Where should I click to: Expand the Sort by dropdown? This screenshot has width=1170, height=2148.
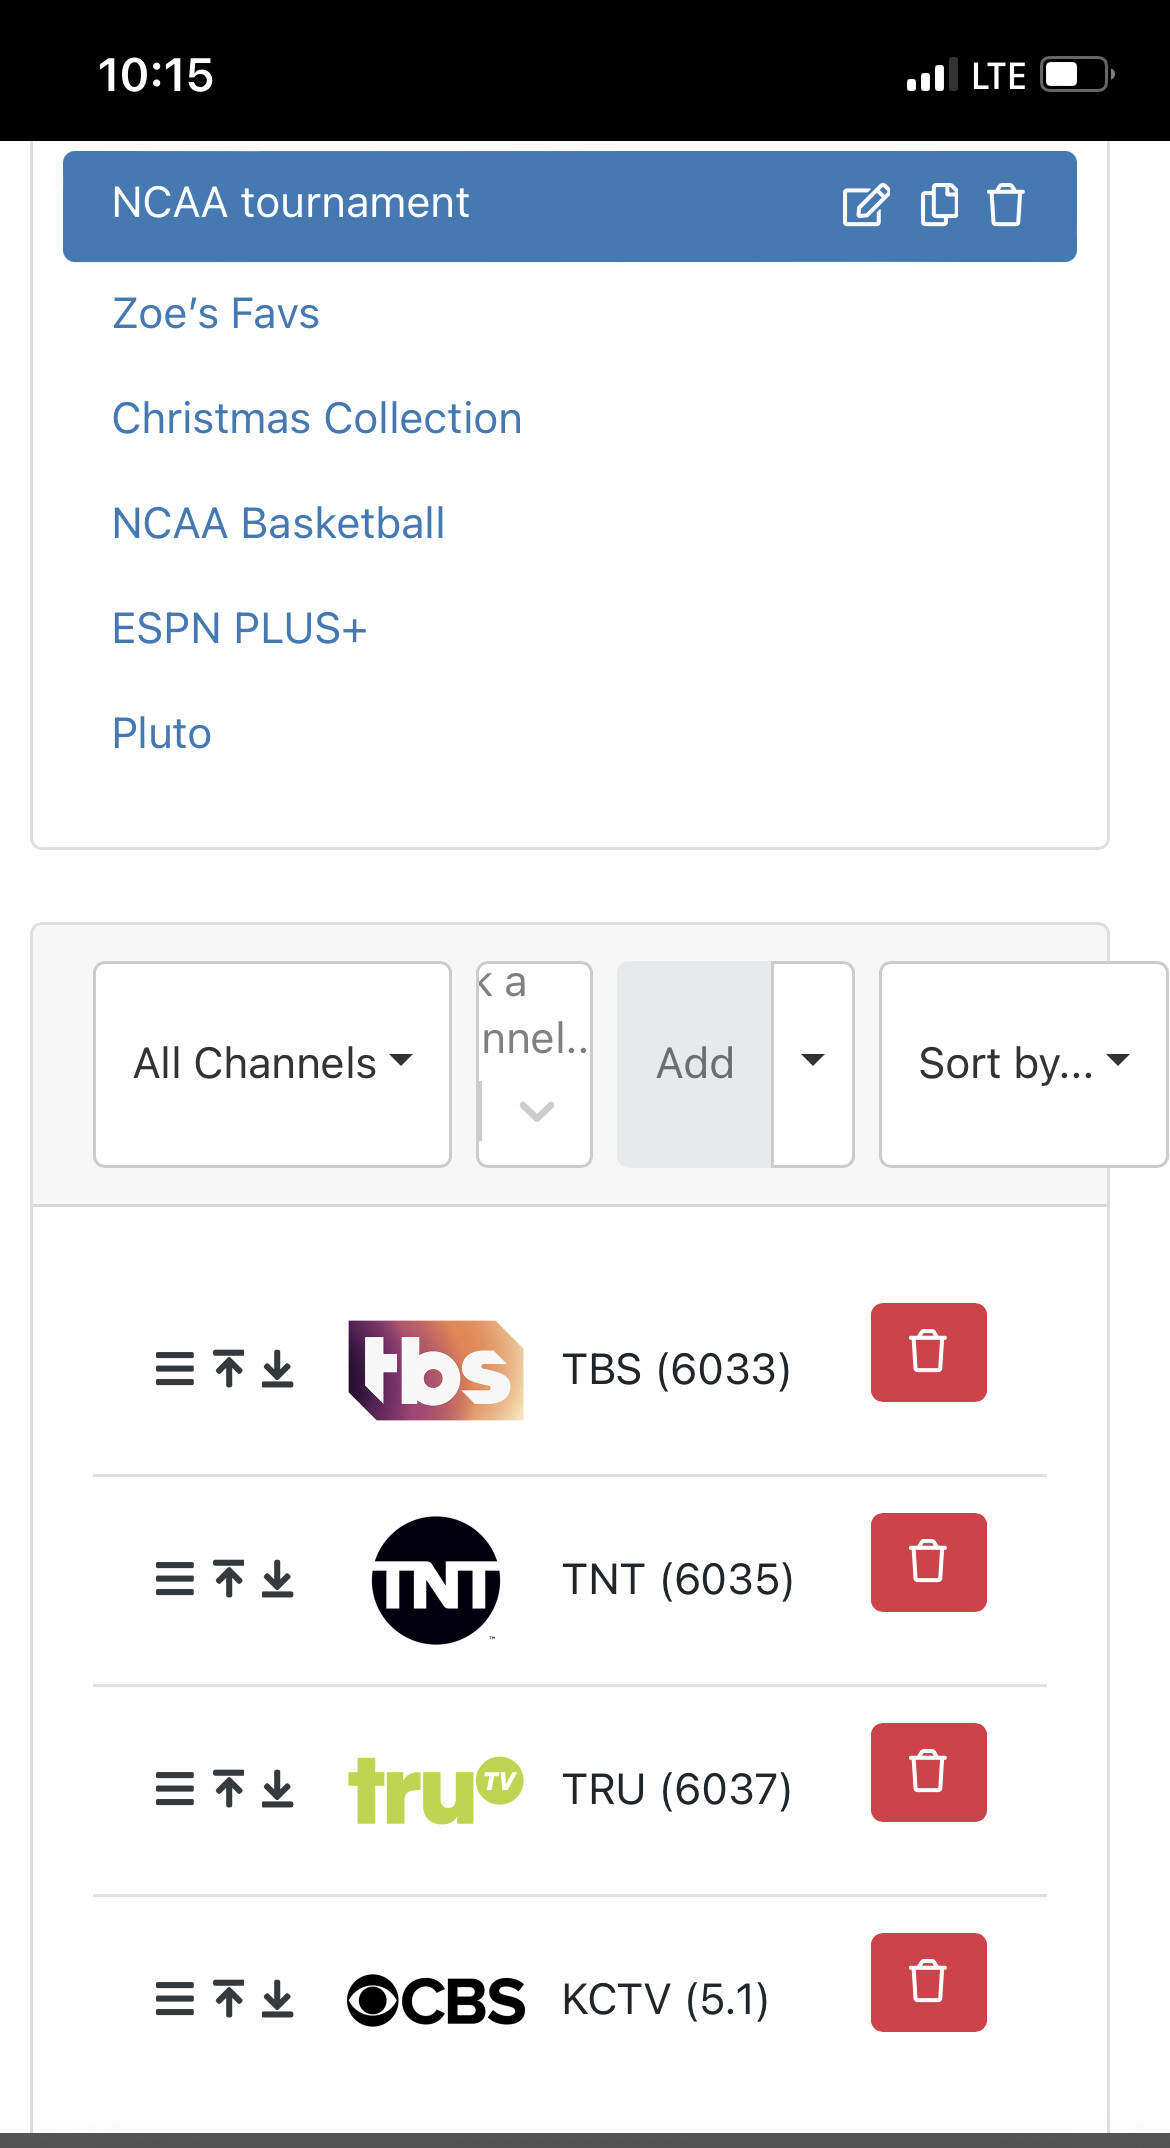click(x=1022, y=1064)
